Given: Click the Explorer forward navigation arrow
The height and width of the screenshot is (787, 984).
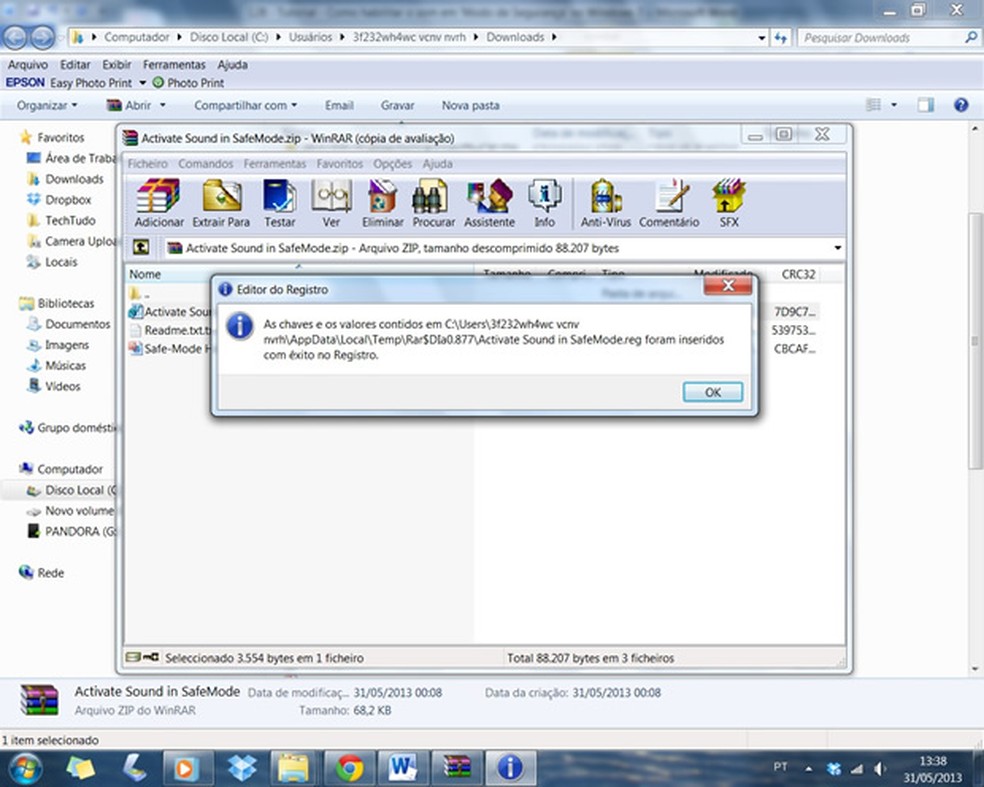Looking at the screenshot, I should [42, 38].
